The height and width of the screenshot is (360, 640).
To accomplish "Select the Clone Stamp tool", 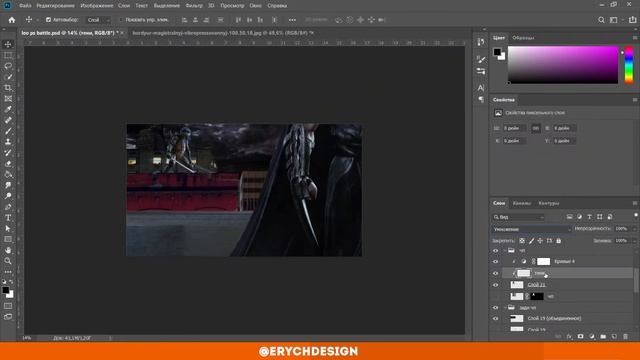I will tap(8, 142).
